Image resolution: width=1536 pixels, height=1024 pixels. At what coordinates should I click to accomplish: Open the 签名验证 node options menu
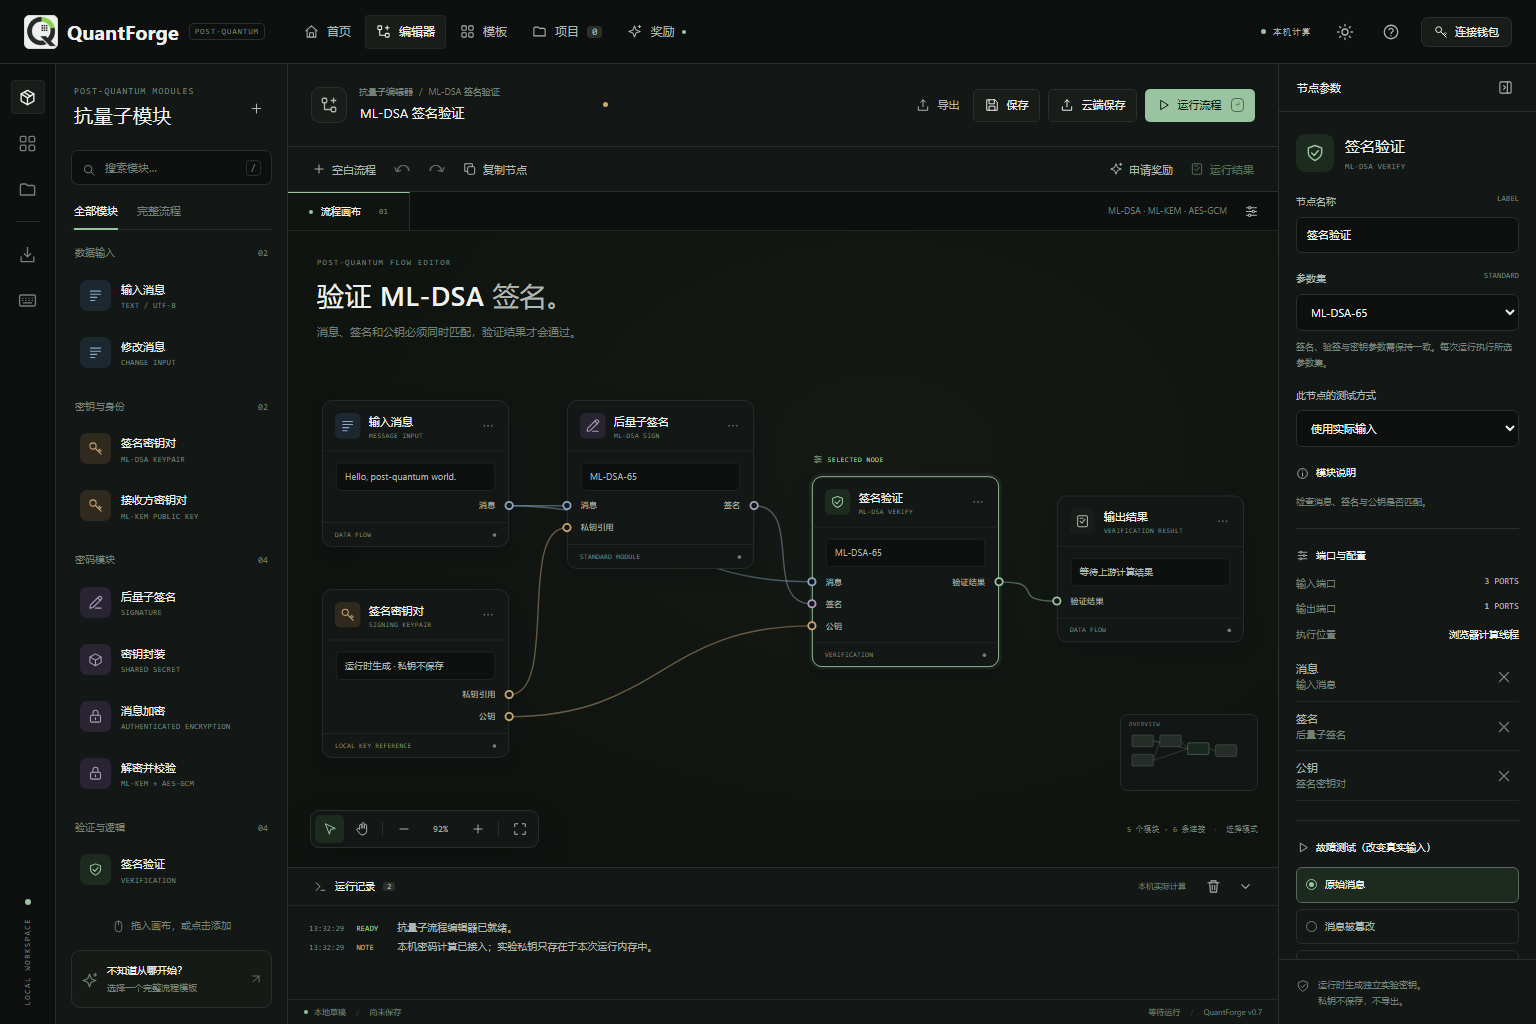click(978, 502)
